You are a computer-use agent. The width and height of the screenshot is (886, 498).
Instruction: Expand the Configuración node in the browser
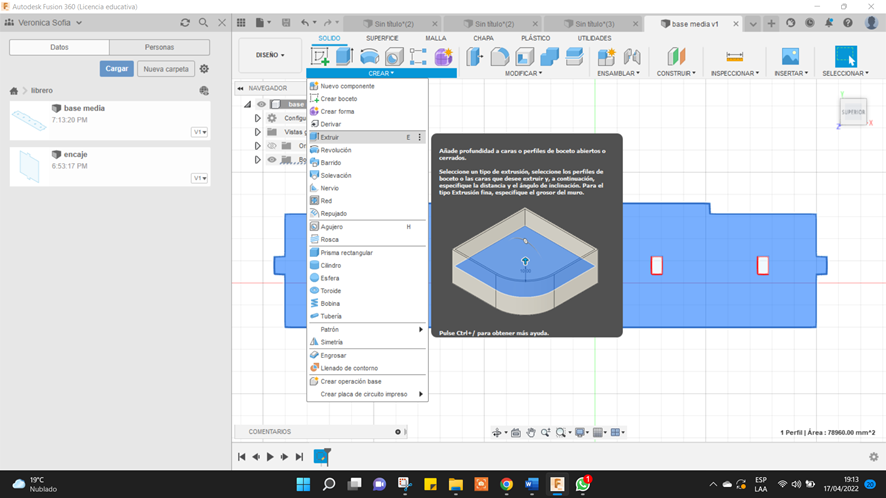coord(257,118)
